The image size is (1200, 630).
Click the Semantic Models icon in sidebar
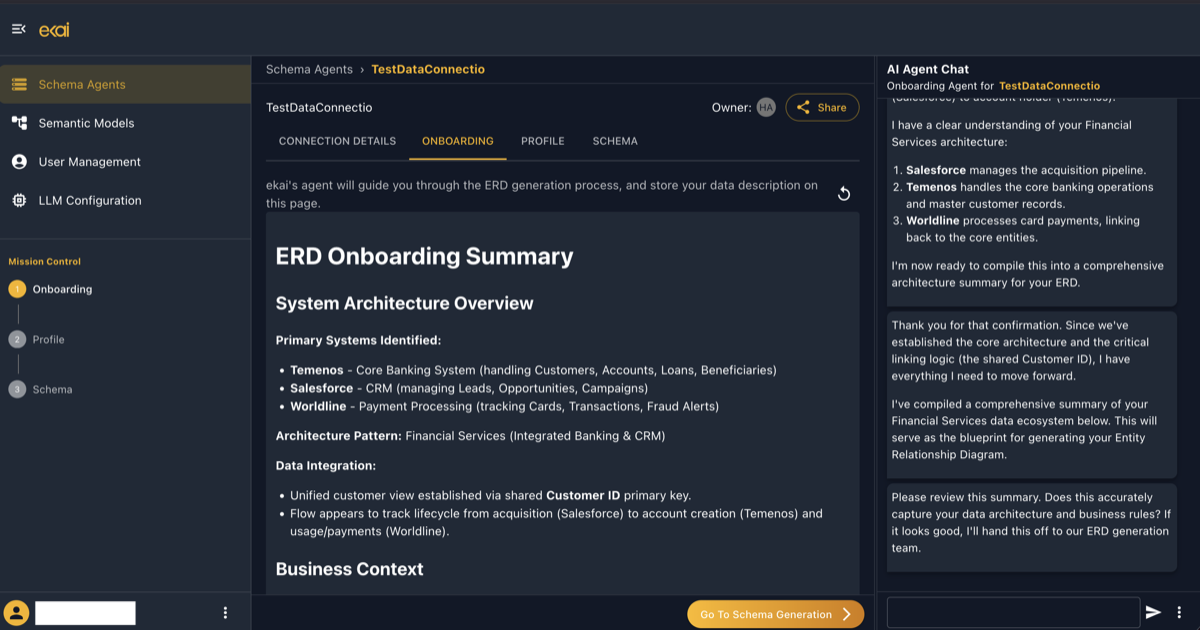point(19,123)
